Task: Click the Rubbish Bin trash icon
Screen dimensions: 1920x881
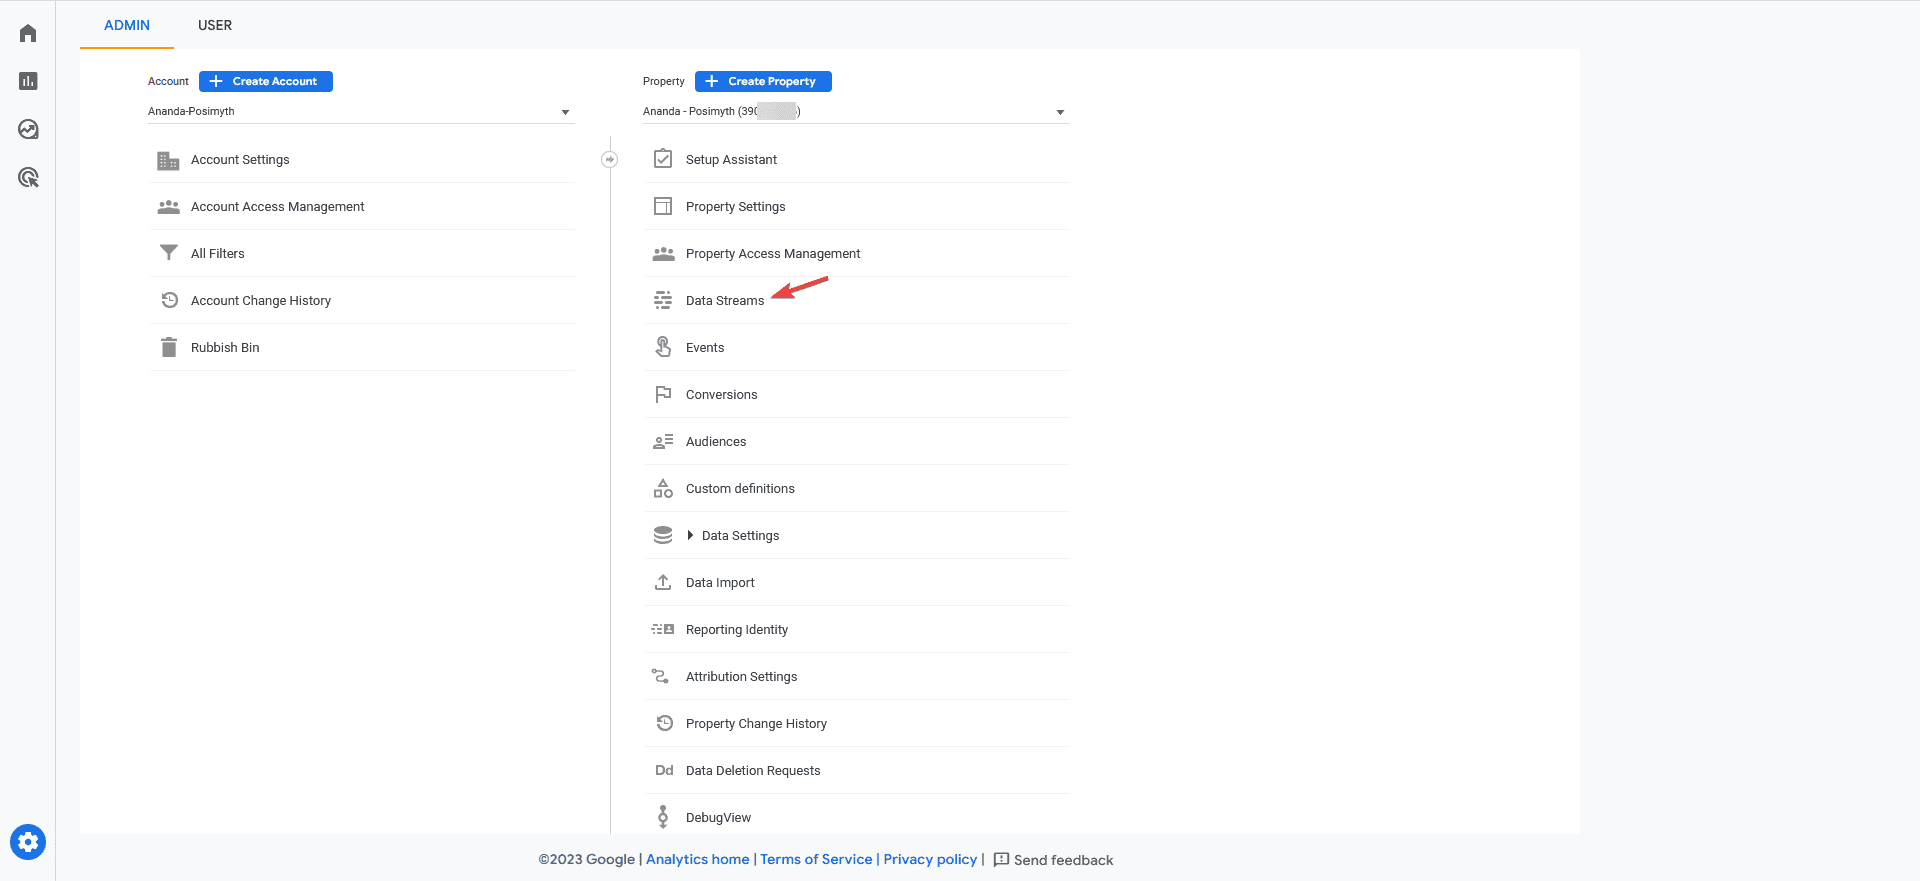Action: [169, 347]
